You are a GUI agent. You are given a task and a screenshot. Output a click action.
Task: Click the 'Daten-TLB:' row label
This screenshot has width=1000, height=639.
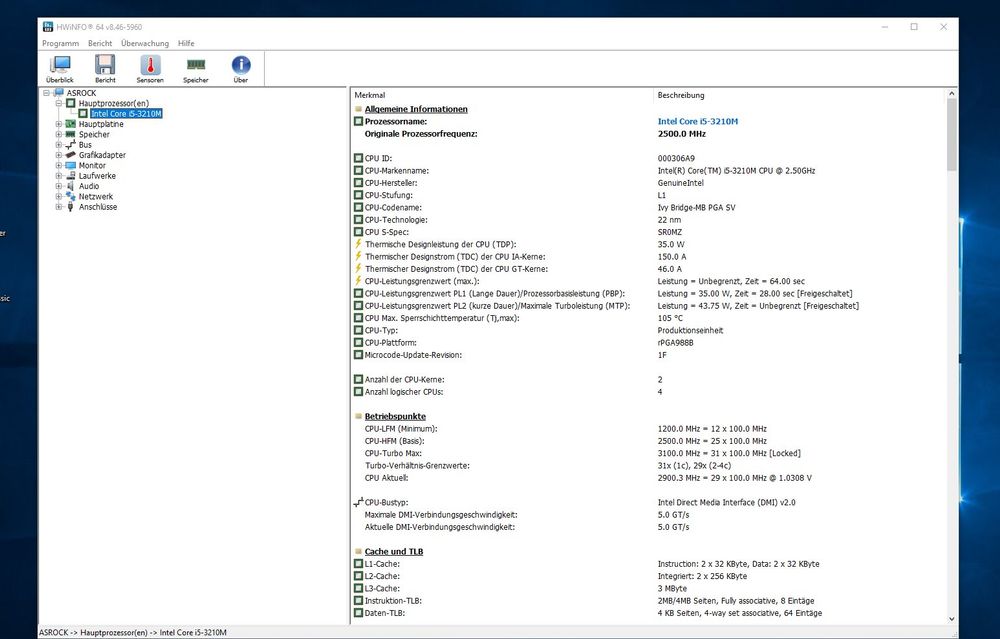click(385, 613)
